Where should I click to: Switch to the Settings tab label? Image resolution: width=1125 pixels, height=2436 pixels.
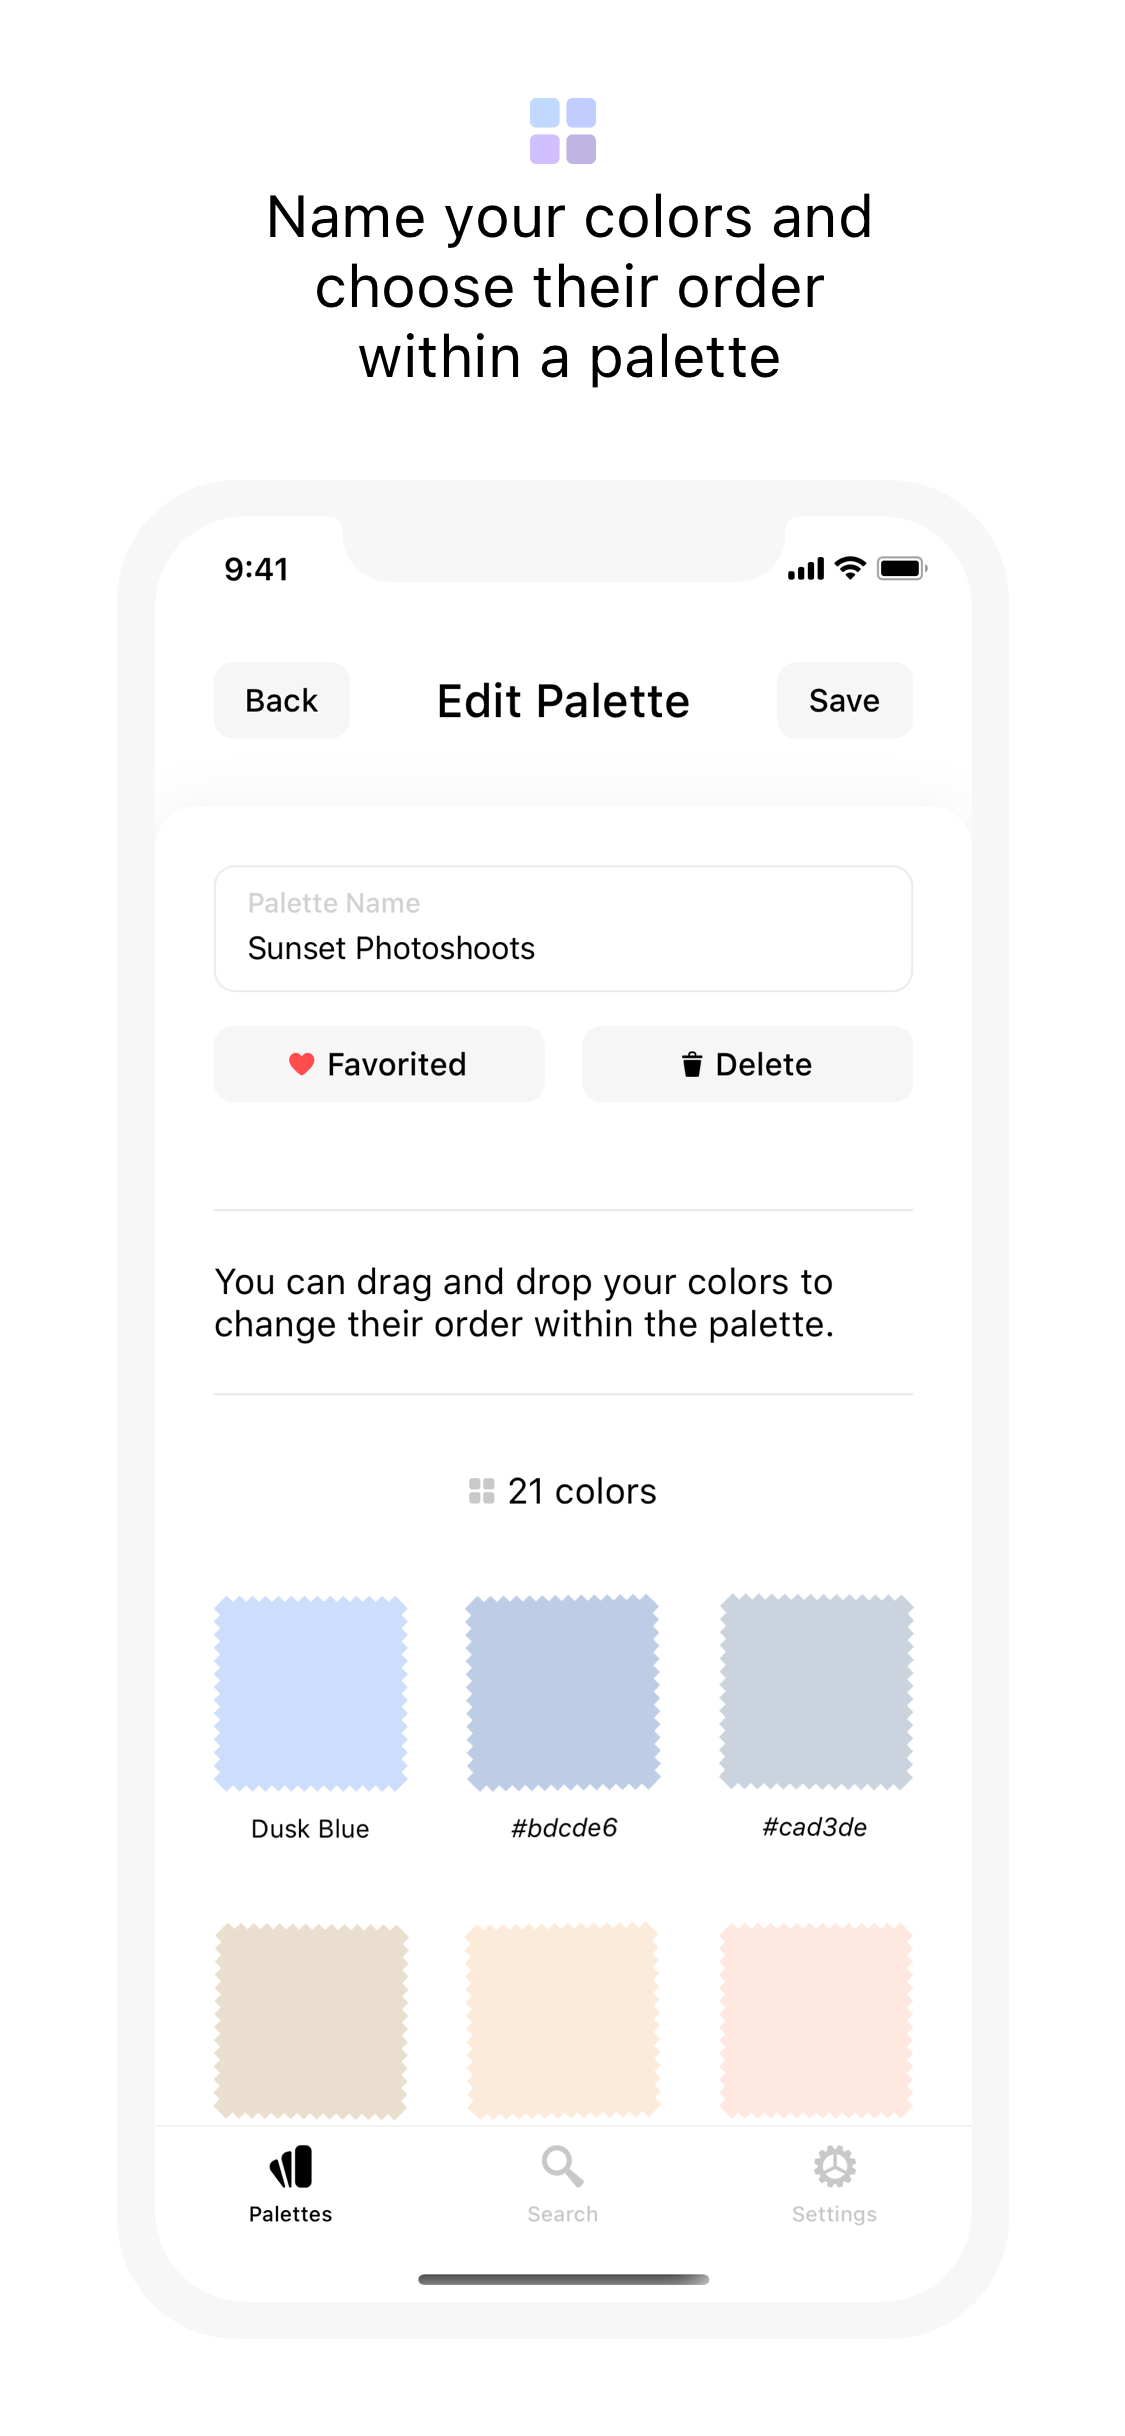834,2214
